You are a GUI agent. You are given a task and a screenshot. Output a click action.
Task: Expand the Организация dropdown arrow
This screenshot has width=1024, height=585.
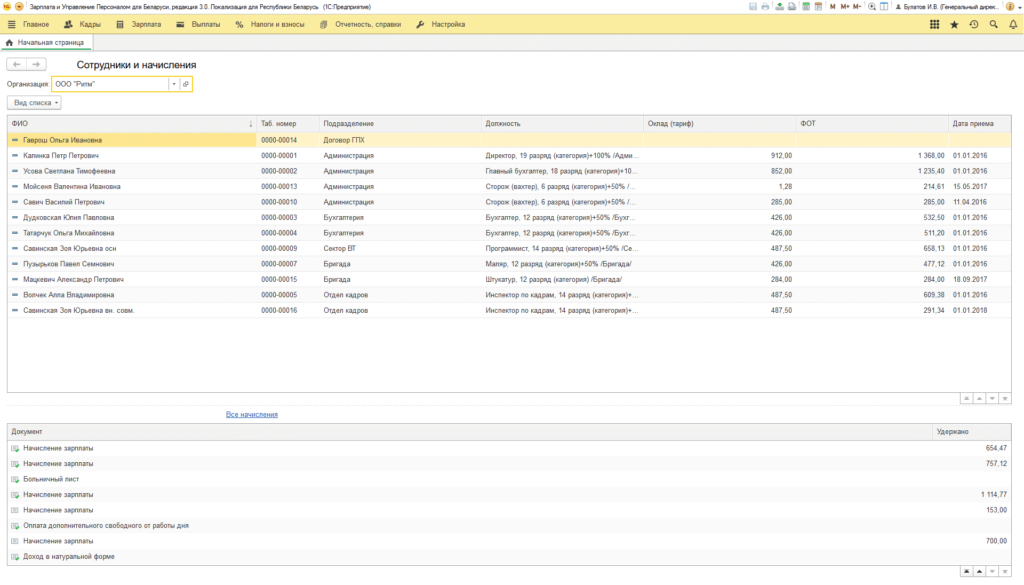point(174,84)
